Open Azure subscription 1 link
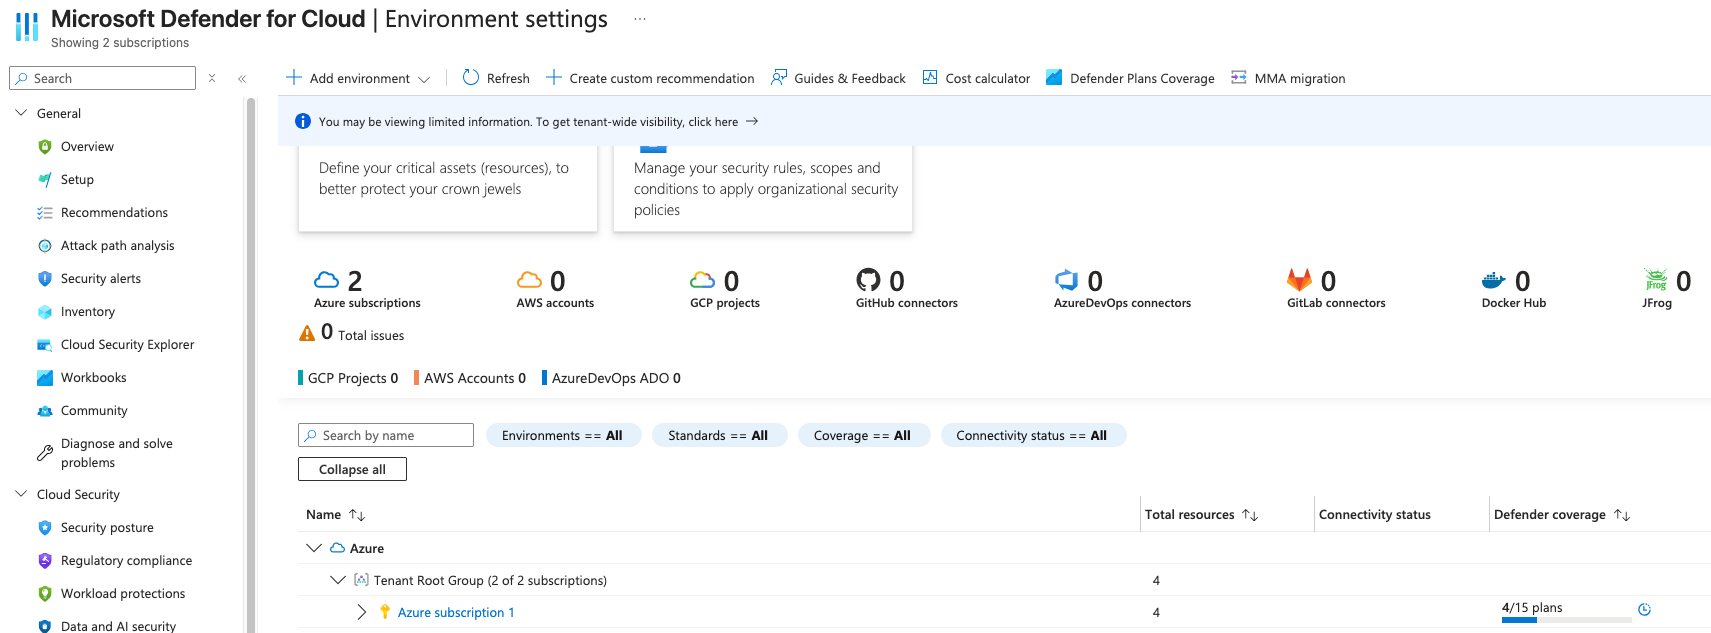Viewport: 1711px width, 633px height. point(456,612)
